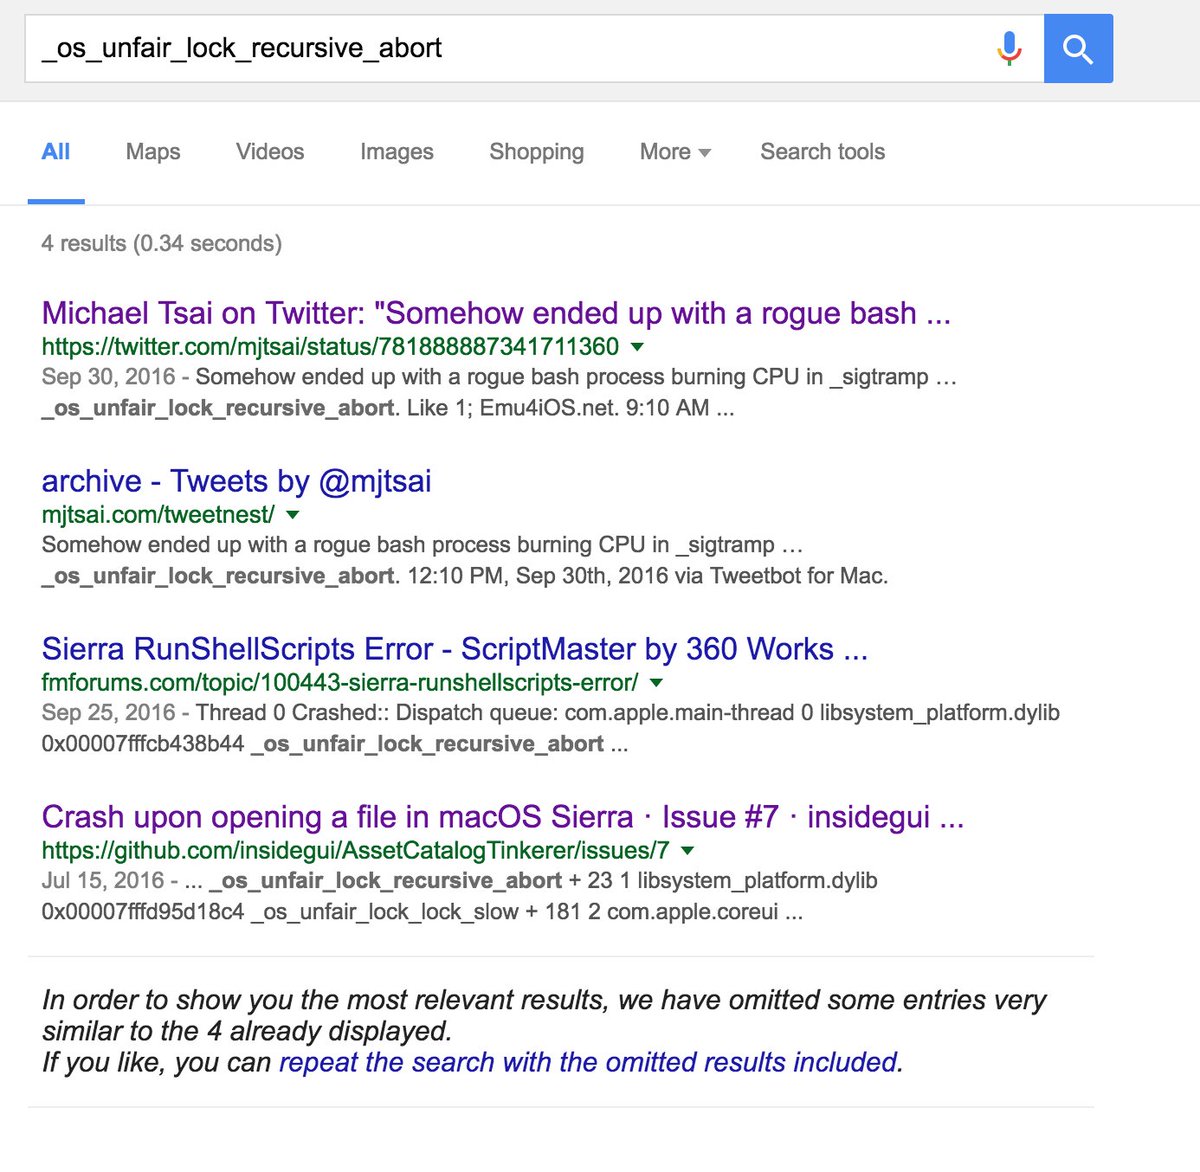Expand arrow next to github.com/insidegui URL
1200x1172 pixels.
pos(688,851)
